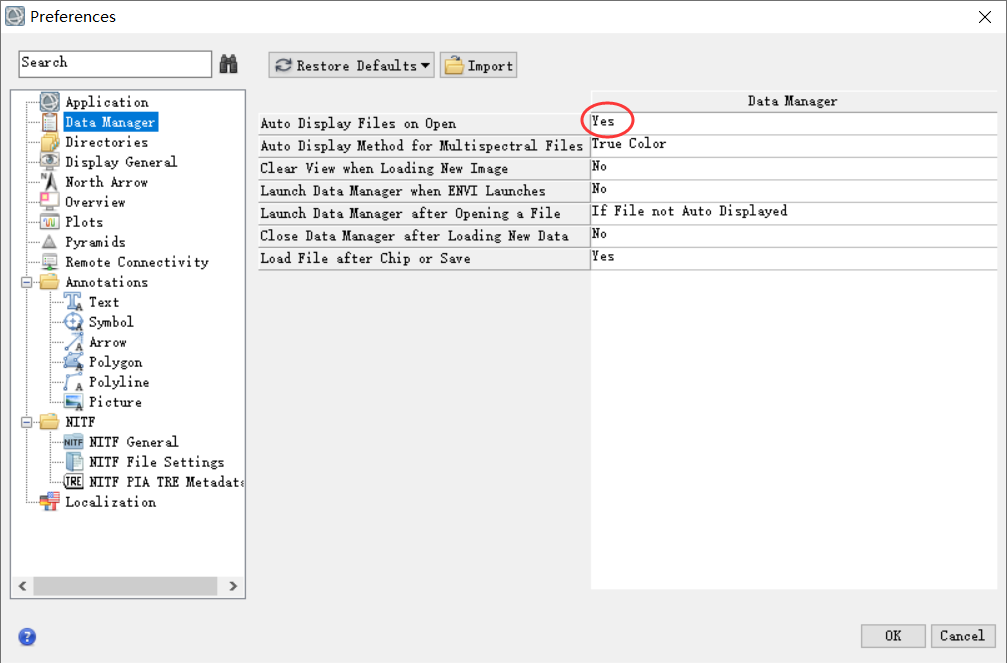Collapse the Annotations tree node
The width and height of the screenshot is (1007, 663).
click(x=26, y=282)
